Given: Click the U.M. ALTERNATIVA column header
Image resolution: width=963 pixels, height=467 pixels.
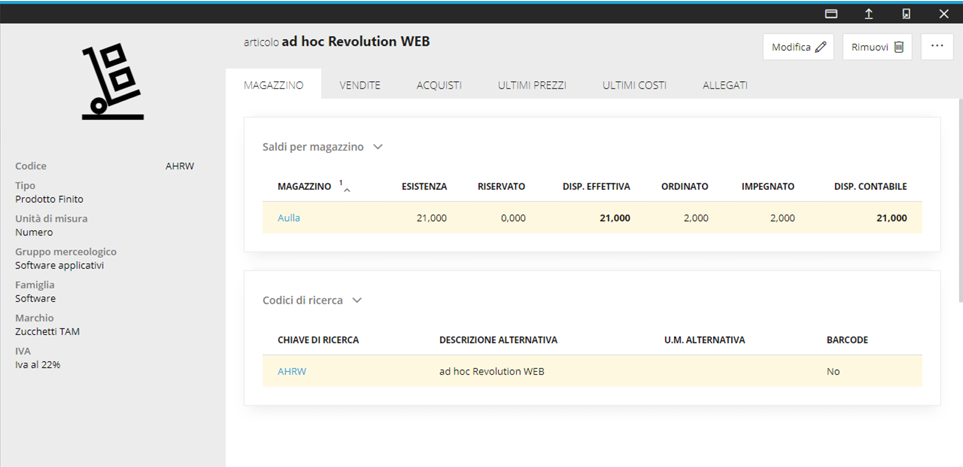Looking at the screenshot, I should (x=704, y=340).
